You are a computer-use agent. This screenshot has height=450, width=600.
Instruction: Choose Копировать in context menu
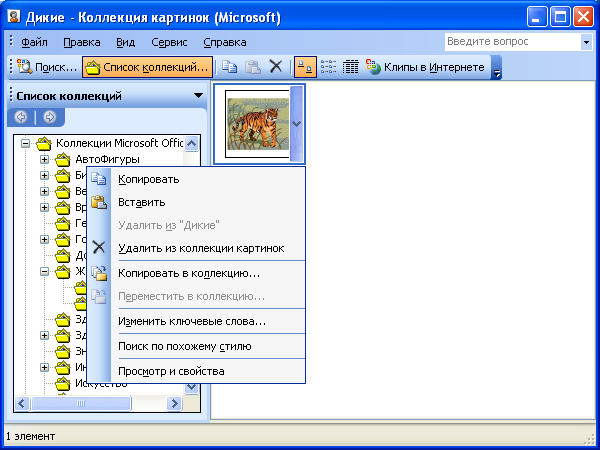(148, 179)
